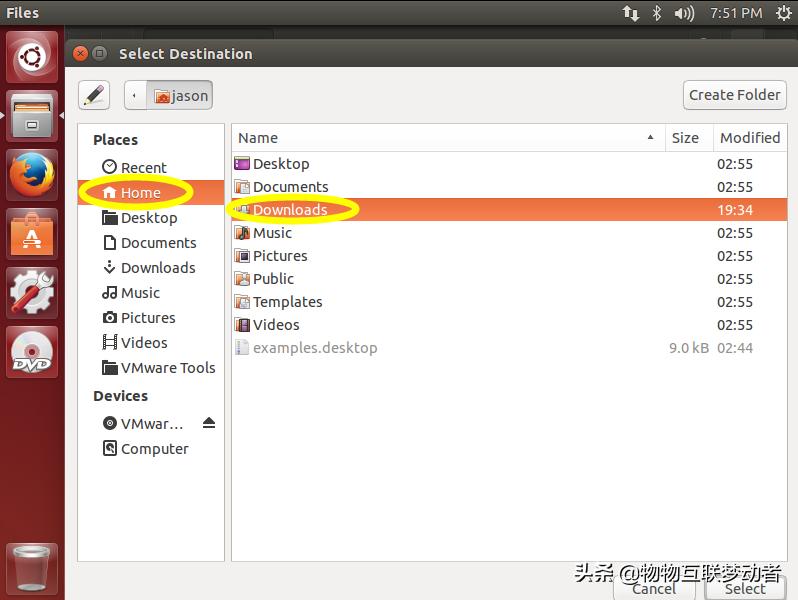The width and height of the screenshot is (798, 600).
Task: Click Create Folder button
Action: [x=734, y=95]
